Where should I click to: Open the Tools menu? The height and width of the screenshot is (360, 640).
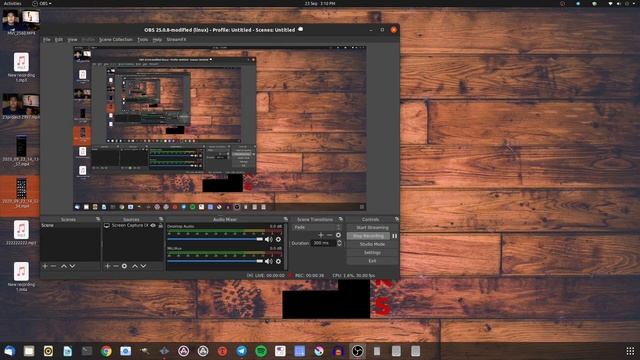(142, 40)
